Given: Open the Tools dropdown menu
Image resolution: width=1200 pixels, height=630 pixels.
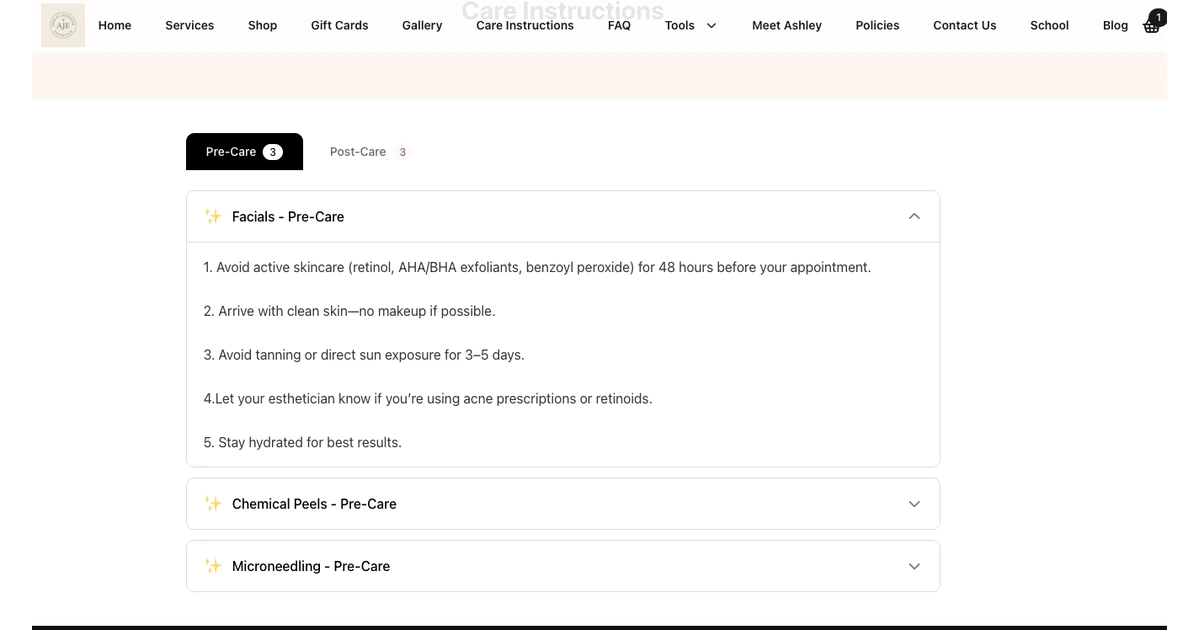Looking at the screenshot, I should (690, 25).
